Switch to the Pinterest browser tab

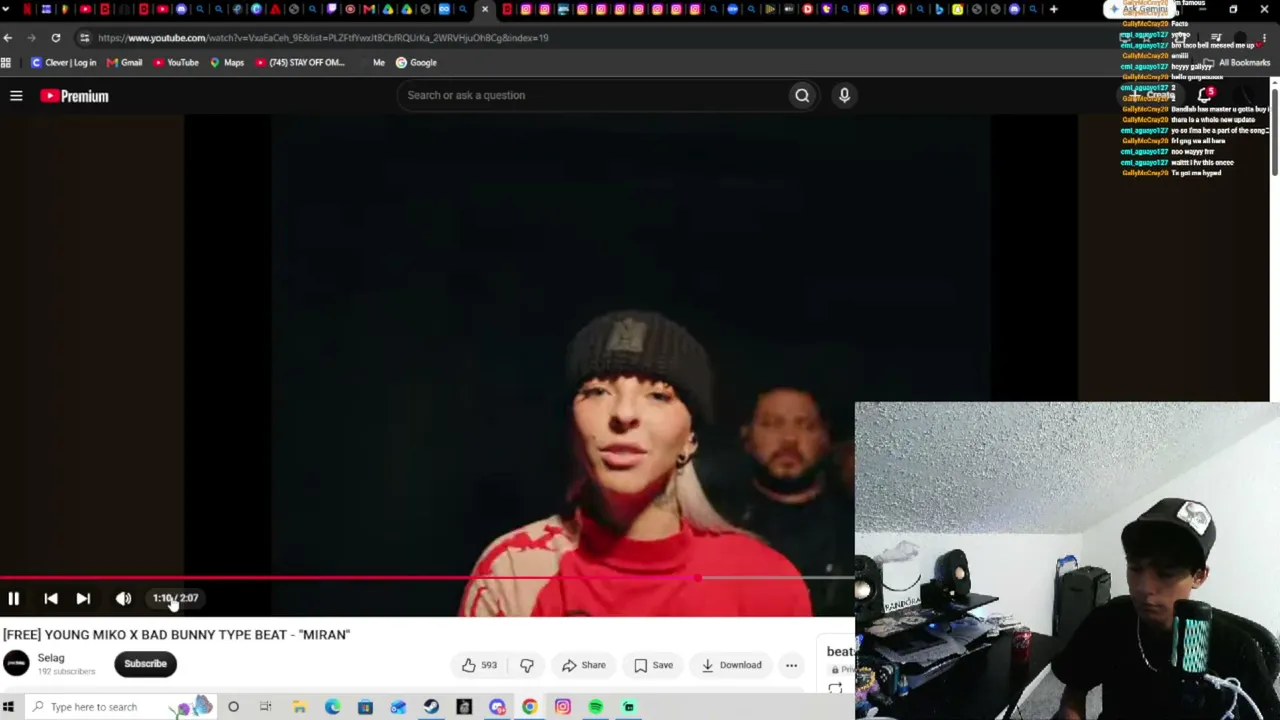coord(902,9)
